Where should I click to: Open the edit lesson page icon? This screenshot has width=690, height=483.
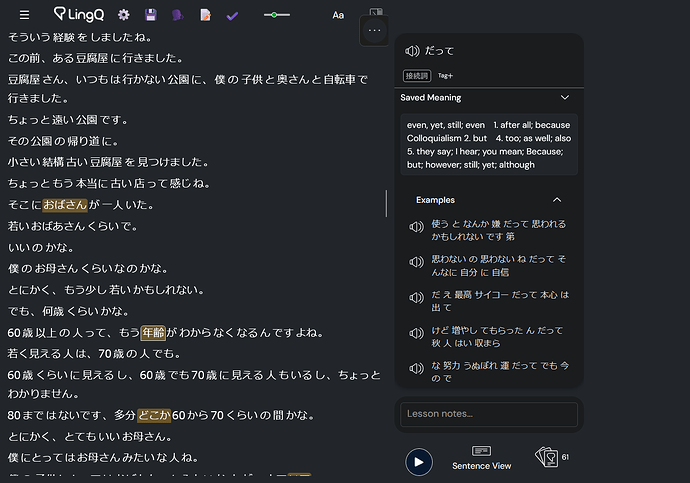coord(206,15)
